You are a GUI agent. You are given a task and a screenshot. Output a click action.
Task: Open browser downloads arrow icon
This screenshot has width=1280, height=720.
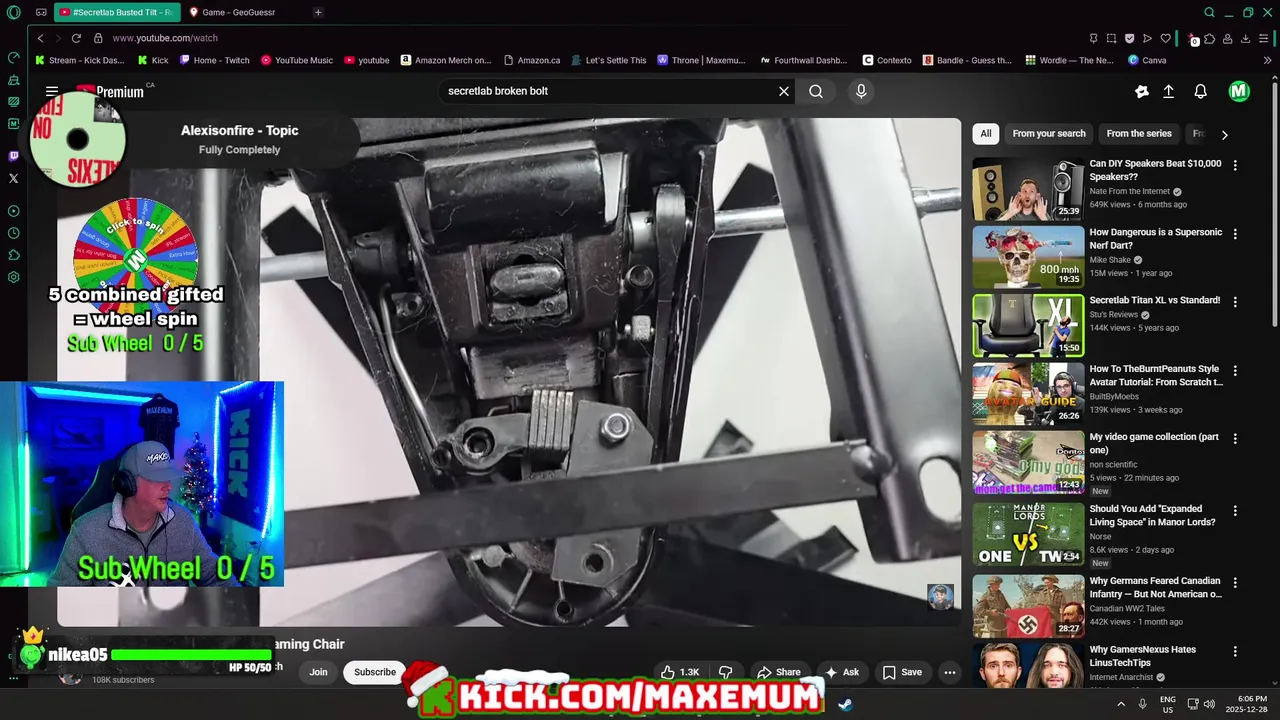tap(1245, 38)
